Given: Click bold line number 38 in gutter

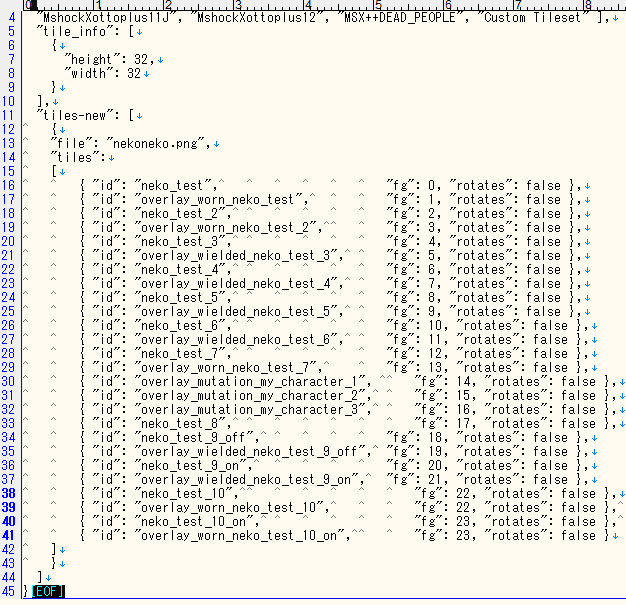Looking at the screenshot, I should coord(9,493).
